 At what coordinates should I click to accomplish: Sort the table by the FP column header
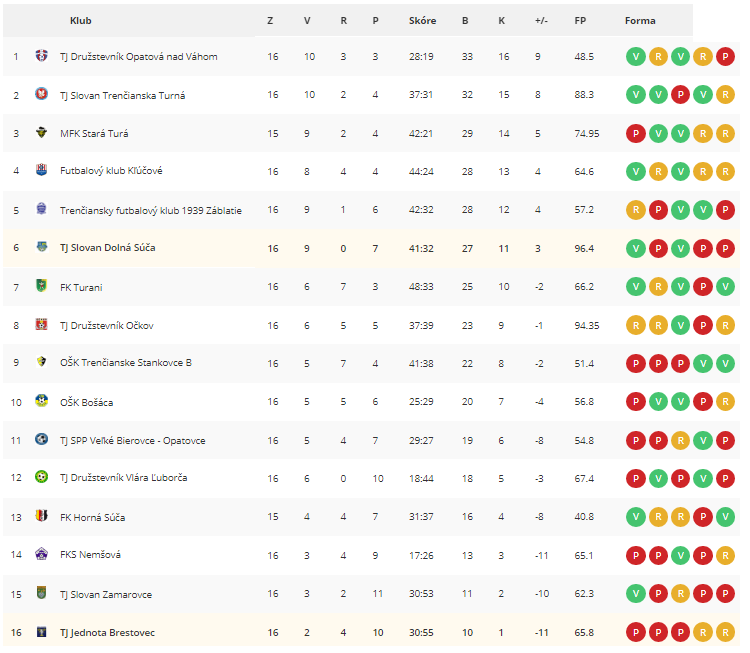click(580, 21)
